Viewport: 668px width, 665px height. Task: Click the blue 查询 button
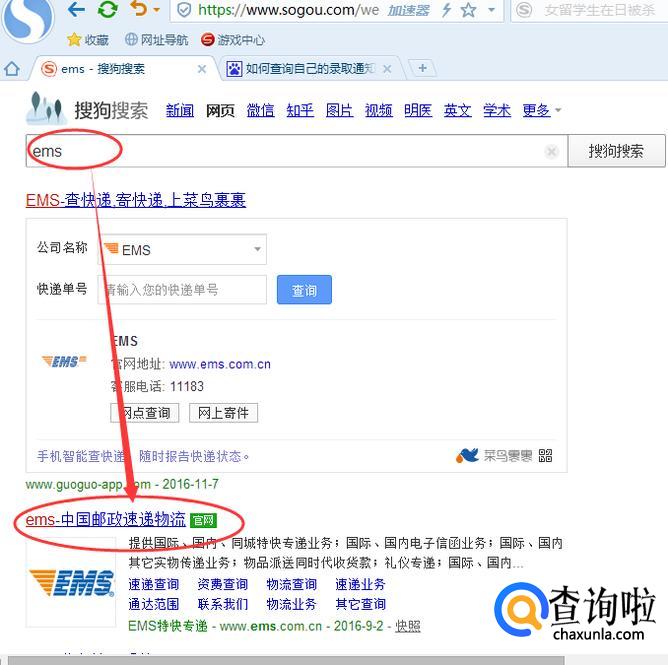click(x=304, y=290)
